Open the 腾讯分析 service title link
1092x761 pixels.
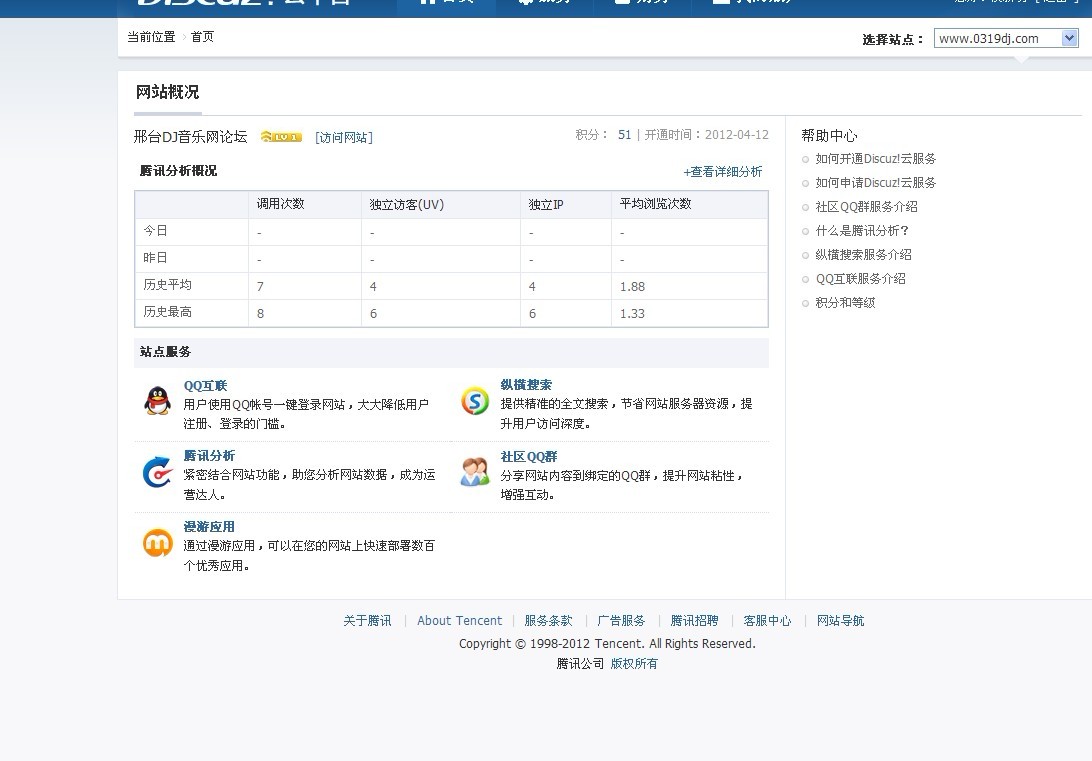[209, 456]
